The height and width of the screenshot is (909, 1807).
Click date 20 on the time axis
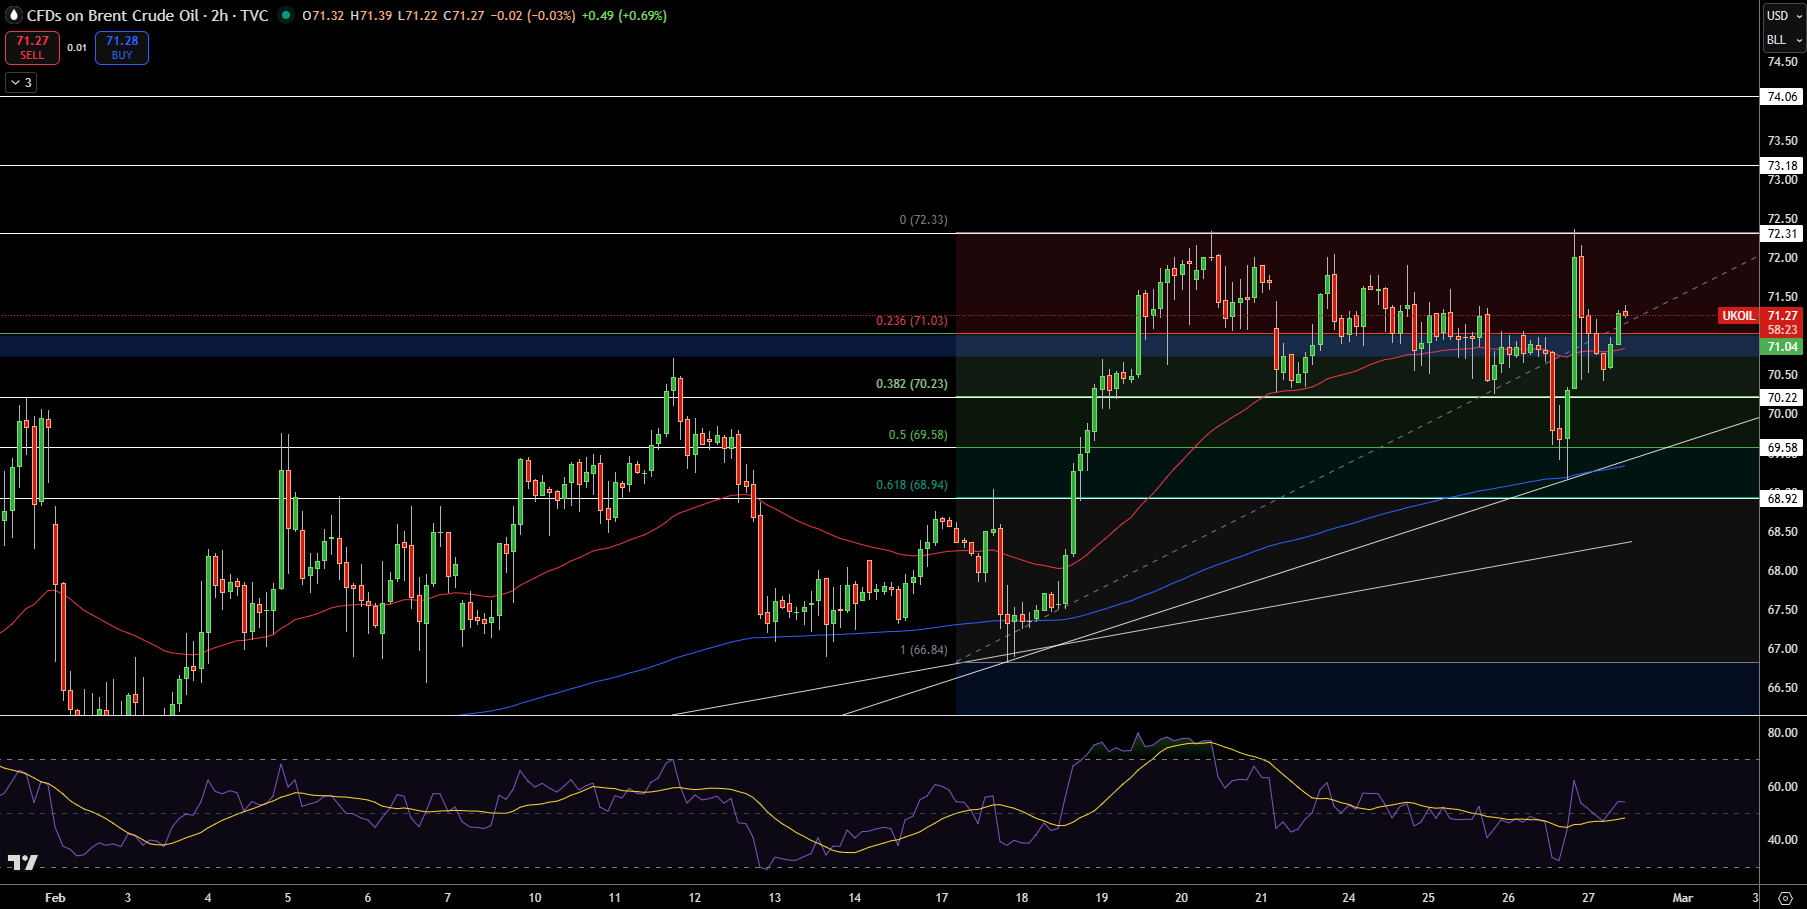1181,898
